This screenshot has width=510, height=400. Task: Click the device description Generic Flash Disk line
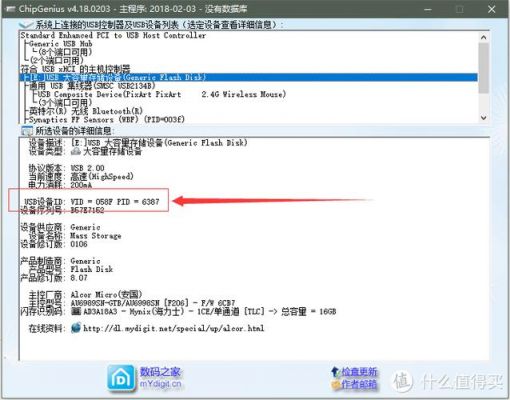pyautogui.click(x=159, y=143)
